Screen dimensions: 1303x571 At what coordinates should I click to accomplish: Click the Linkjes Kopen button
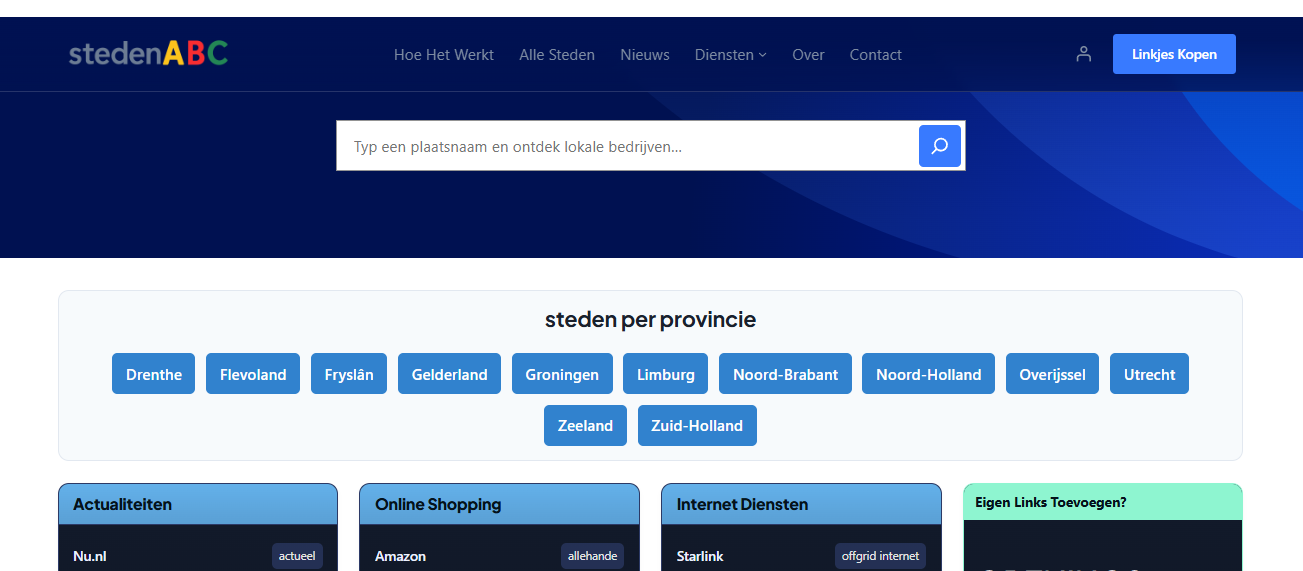1174,54
